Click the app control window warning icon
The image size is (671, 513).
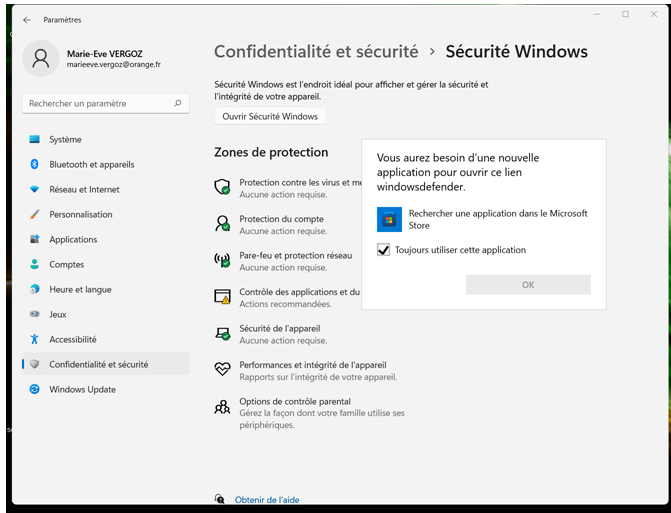(223, 297)
